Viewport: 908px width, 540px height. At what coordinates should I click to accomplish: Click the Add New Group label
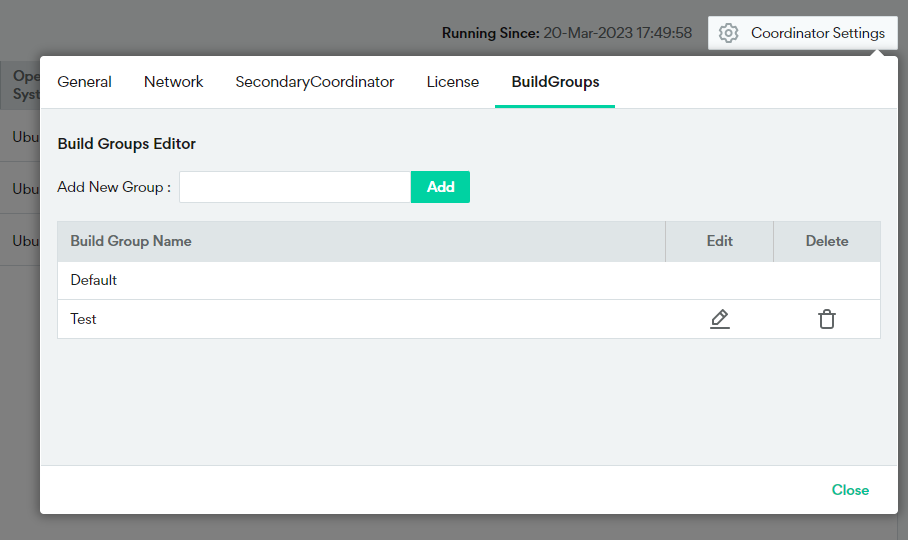(114, 187)
